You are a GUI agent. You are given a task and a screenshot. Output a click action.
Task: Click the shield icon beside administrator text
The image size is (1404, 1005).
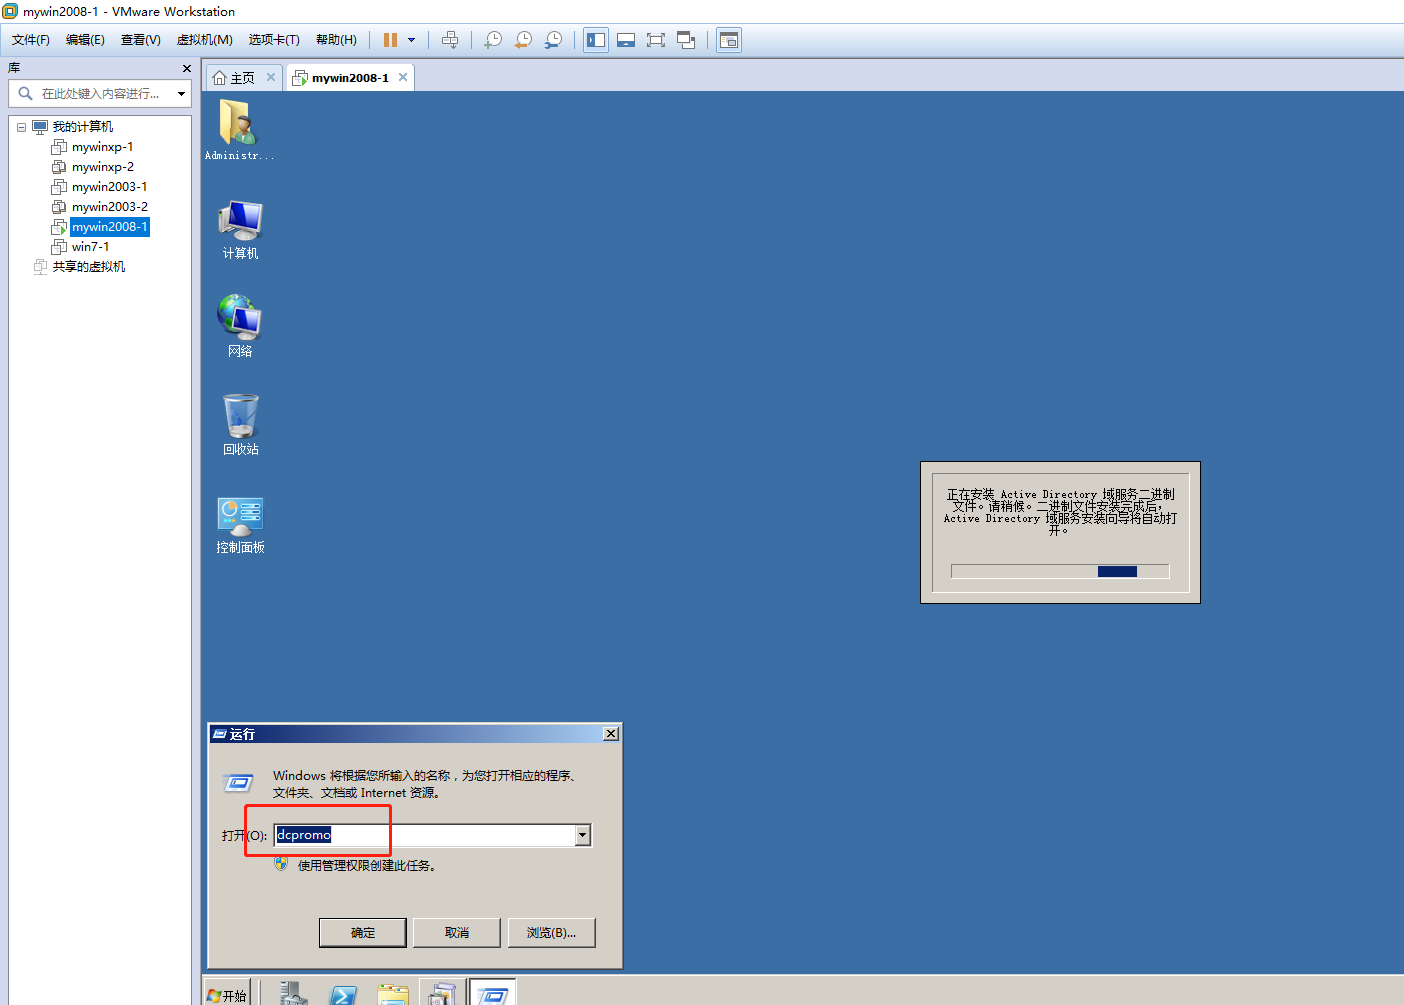point(281,864)
